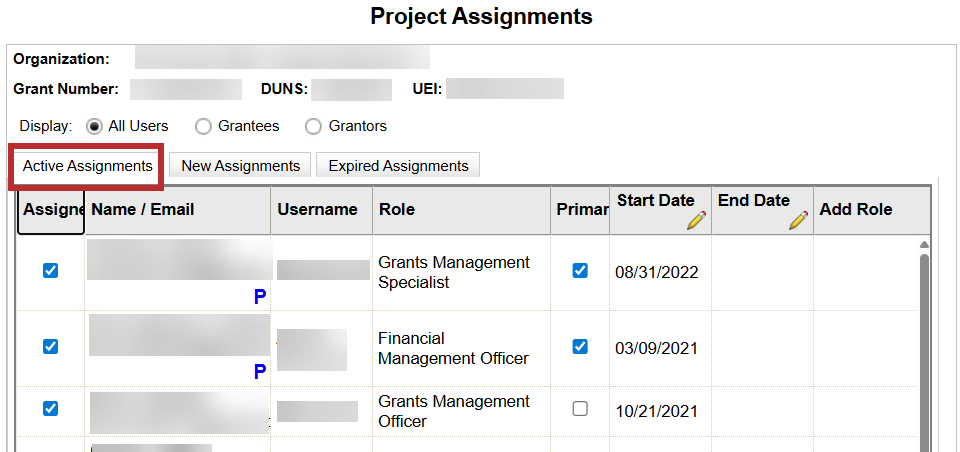
Task: Open the Active Assignments tab
Action: 87,166
